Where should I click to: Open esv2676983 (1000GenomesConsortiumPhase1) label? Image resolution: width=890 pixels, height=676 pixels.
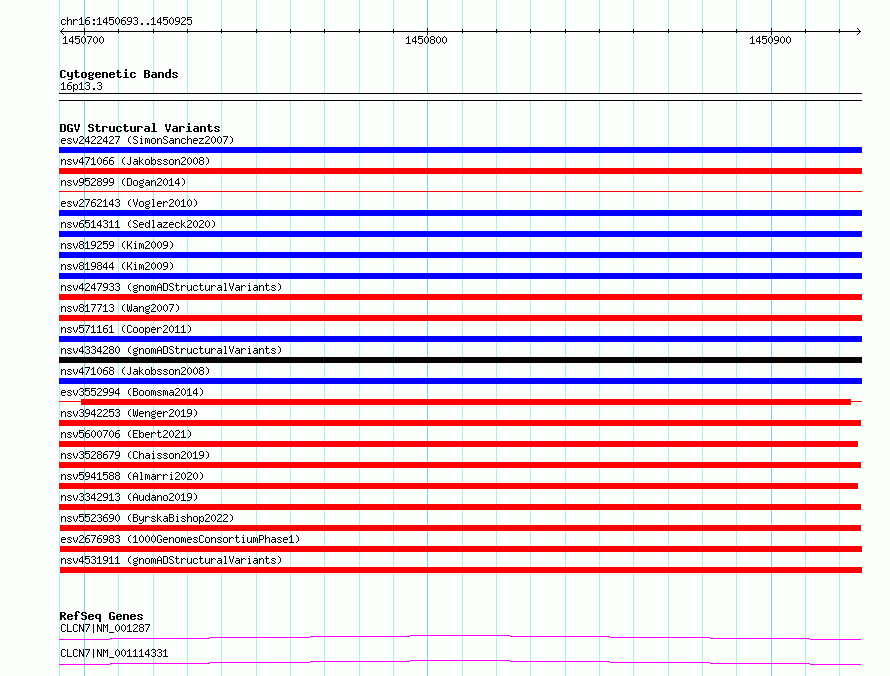180,539
